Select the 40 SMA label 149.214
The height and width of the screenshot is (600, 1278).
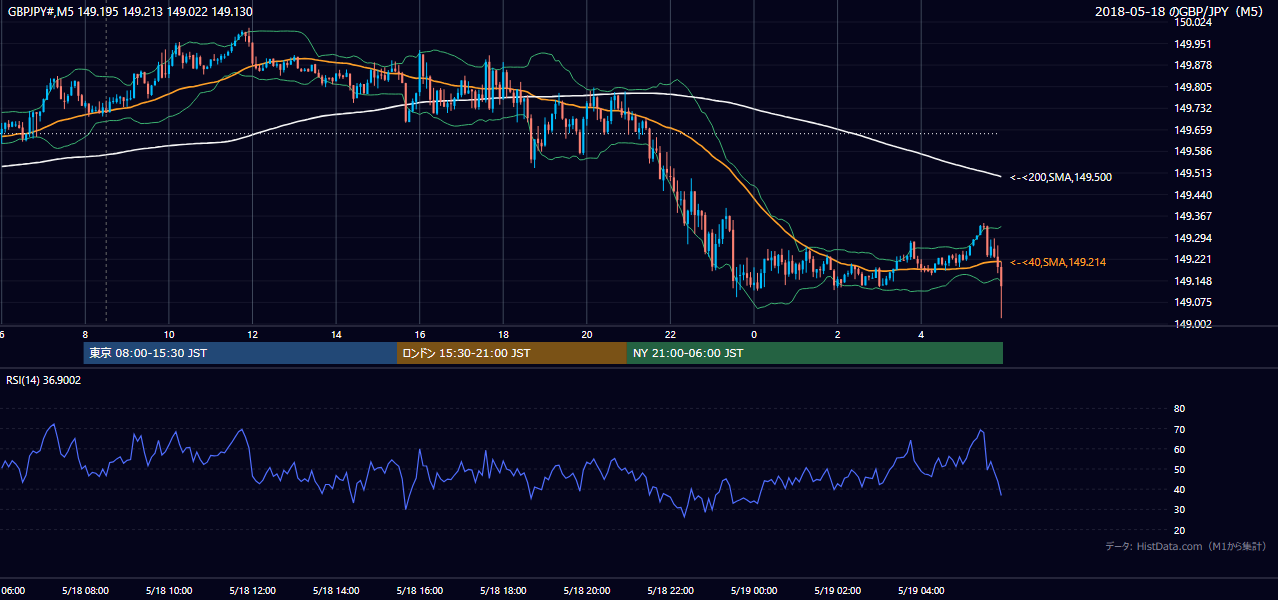1058,262
